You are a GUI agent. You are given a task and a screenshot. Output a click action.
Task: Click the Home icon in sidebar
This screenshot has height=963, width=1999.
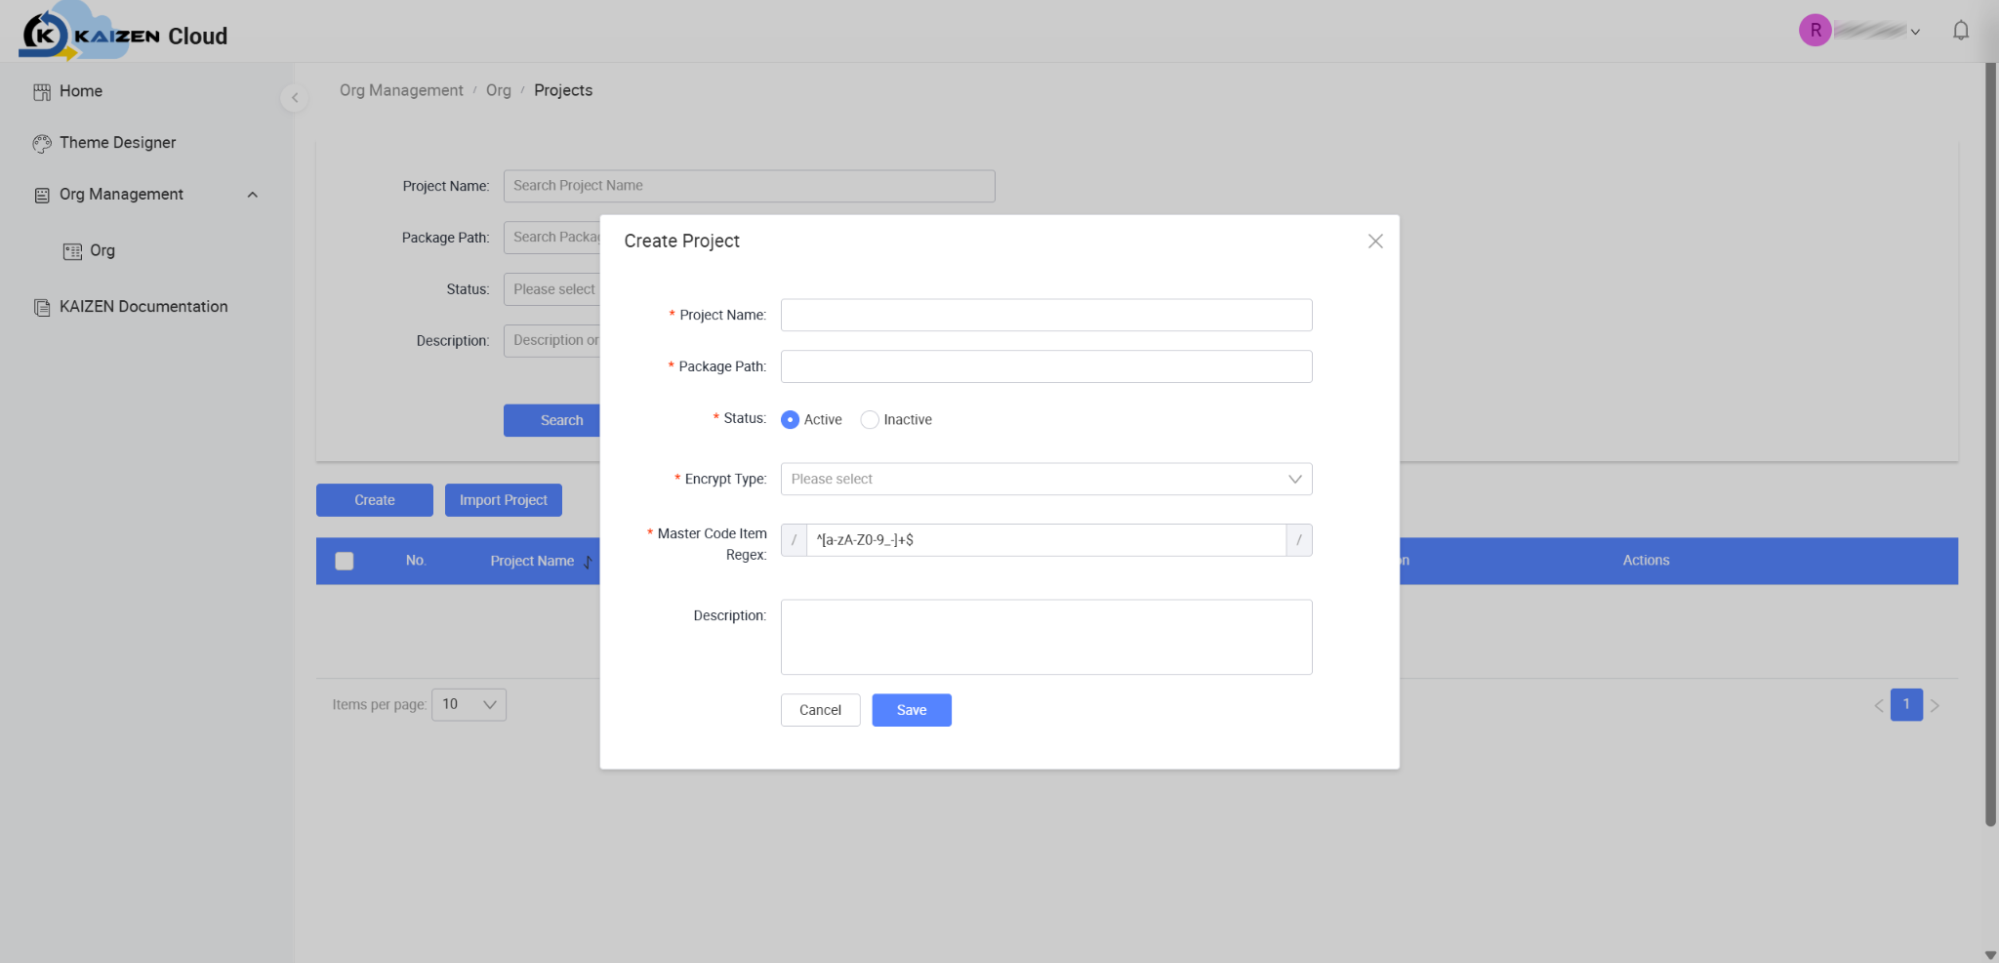[x=42, y=92]
